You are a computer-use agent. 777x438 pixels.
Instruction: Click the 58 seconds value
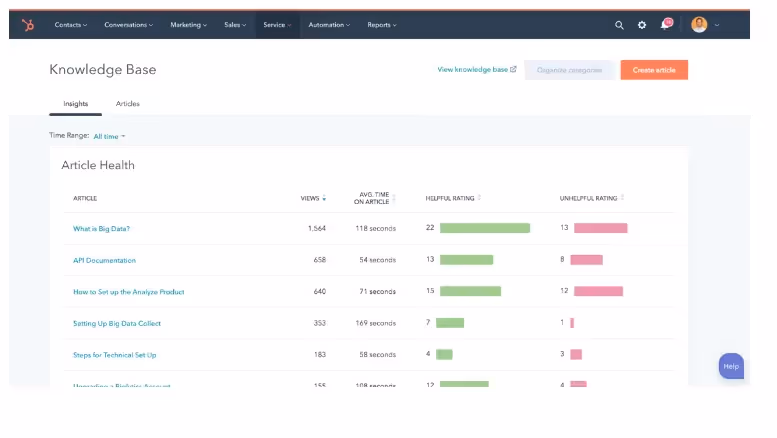point(378,355)
